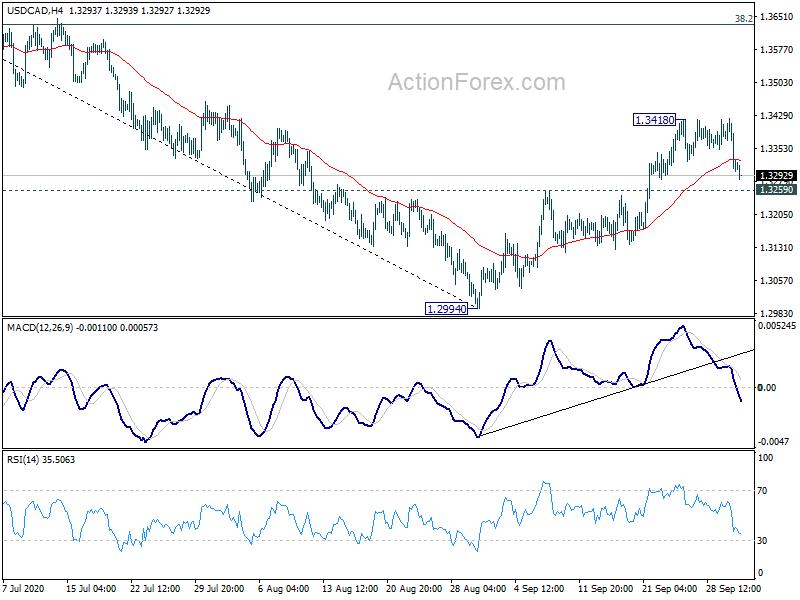Click the 1.35770 price axis value
The image size is (800, 600).
click(x=777, y=49)
